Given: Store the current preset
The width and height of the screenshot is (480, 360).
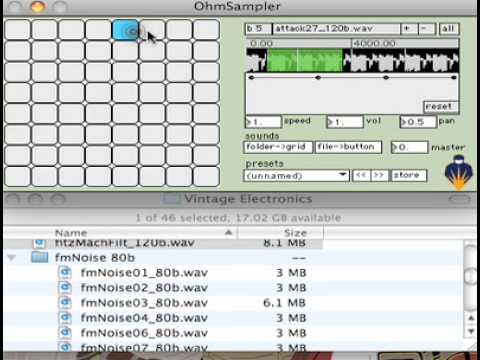Looking at the screenshot, I should pyautogui.click(x=409, y=175).
